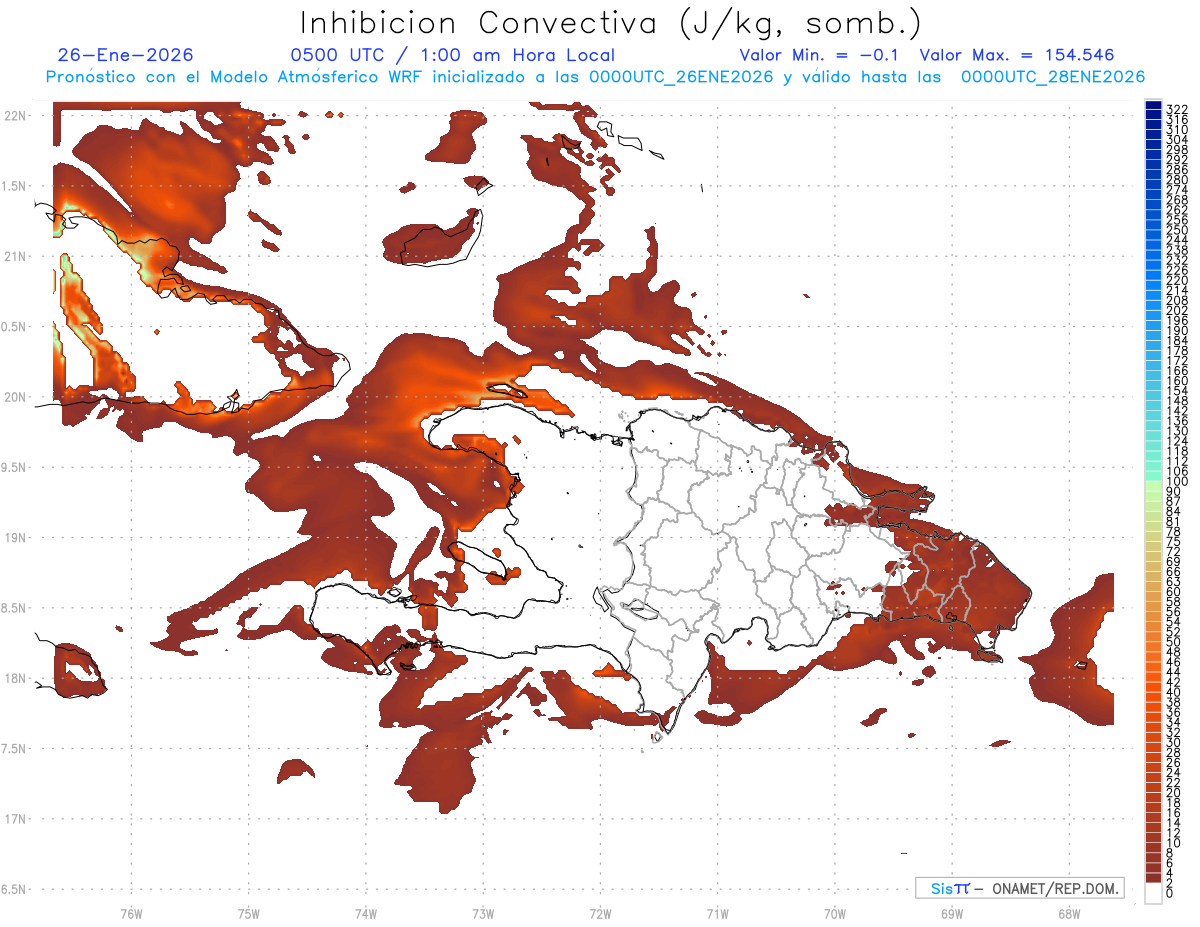Click the "20N" latitude label
Screen dimensions: 1200x927
[x=15, y=397]
